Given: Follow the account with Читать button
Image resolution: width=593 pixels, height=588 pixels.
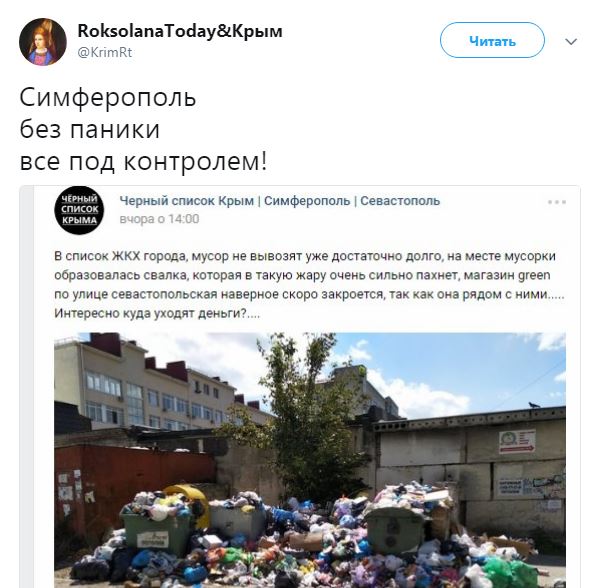Looking at the screenshot, I should (492, 40).
